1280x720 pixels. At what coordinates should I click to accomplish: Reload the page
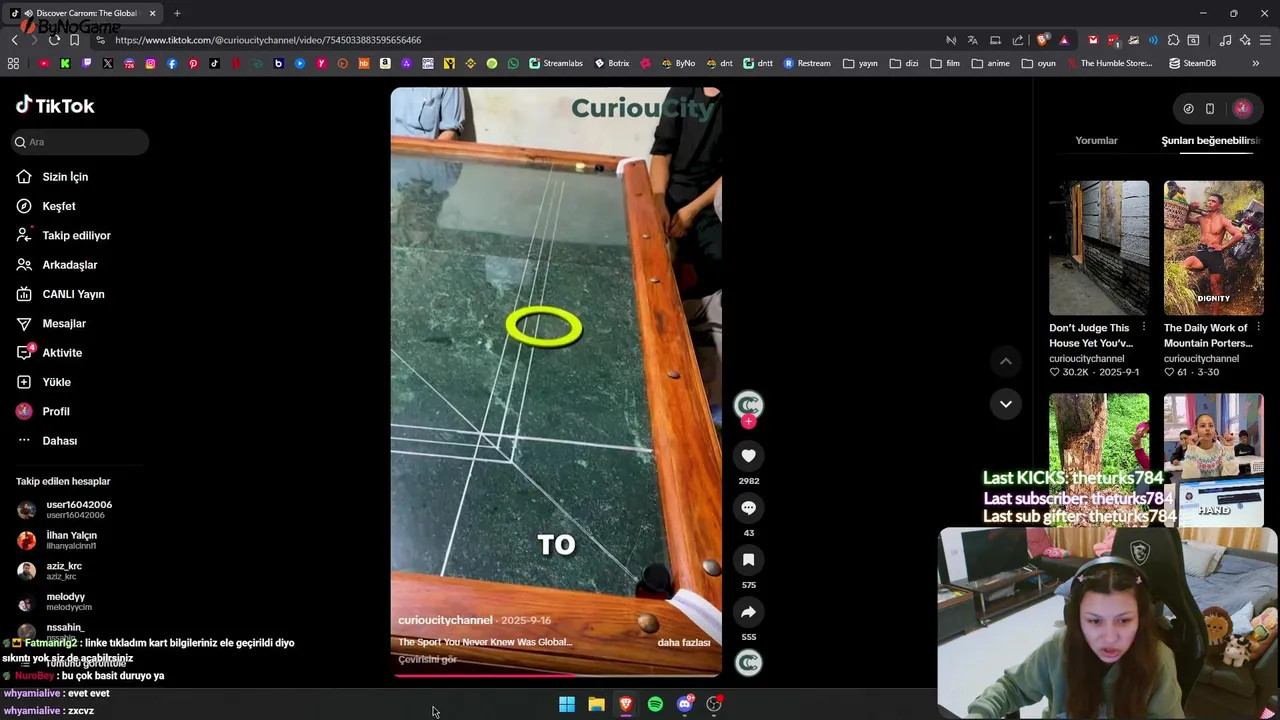tap(54, 40)
